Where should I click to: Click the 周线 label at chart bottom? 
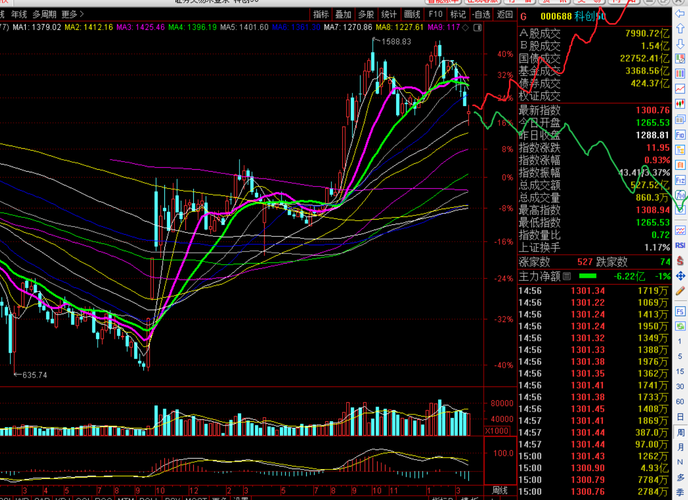tap(500, 490)
